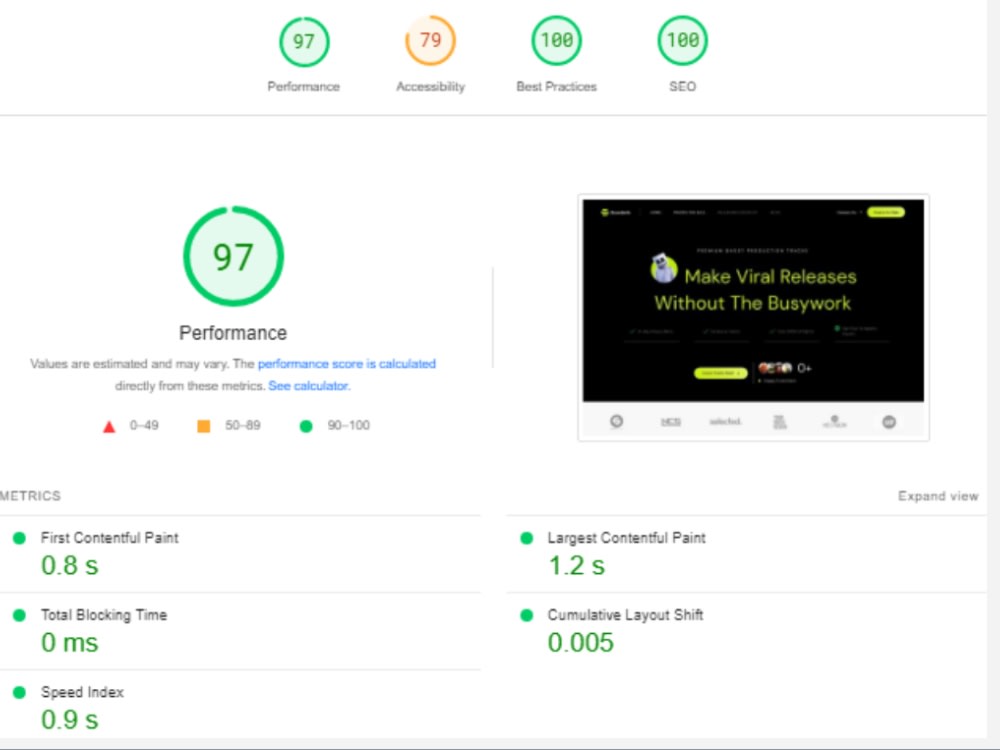Click the First Contentful Paint metric title
Viewport: 1000px width, 750px height.
click(110, 538)
